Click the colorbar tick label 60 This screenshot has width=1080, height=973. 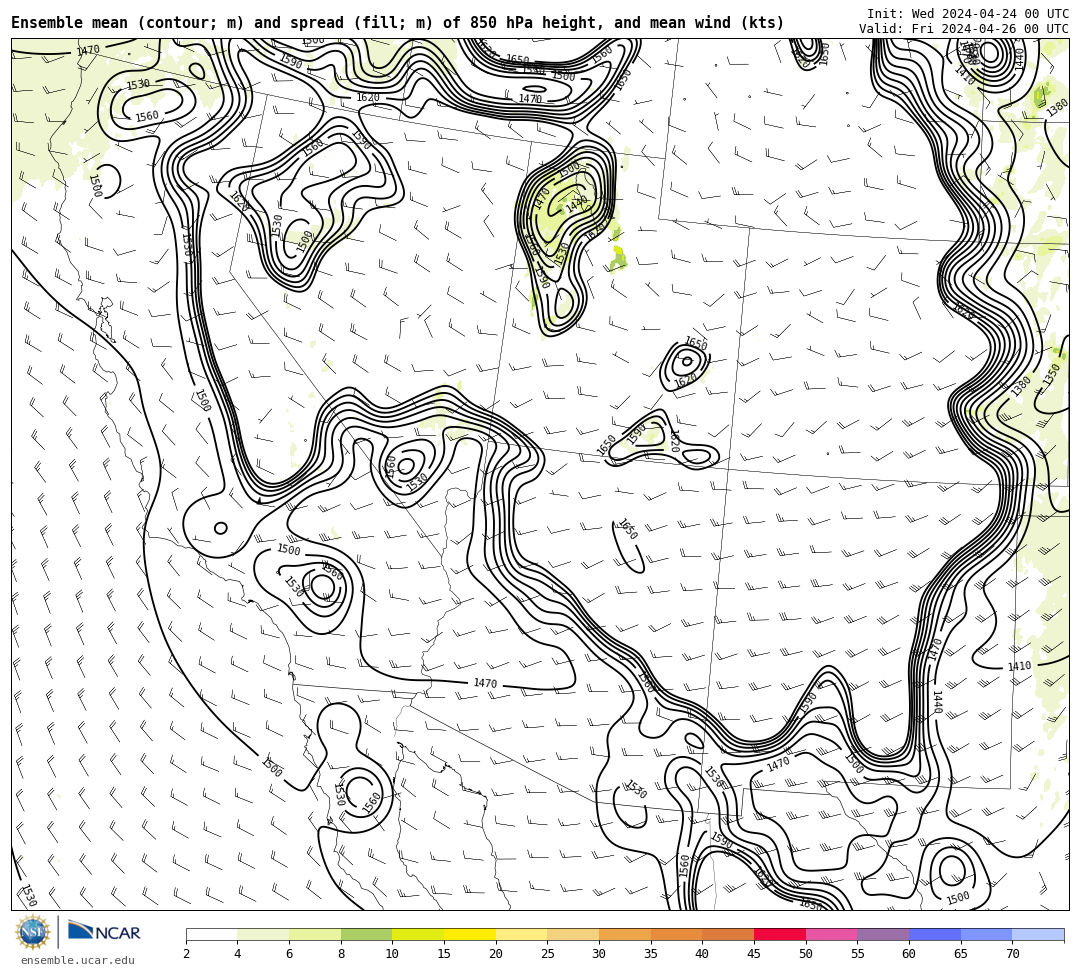click(x=909, y=954)
